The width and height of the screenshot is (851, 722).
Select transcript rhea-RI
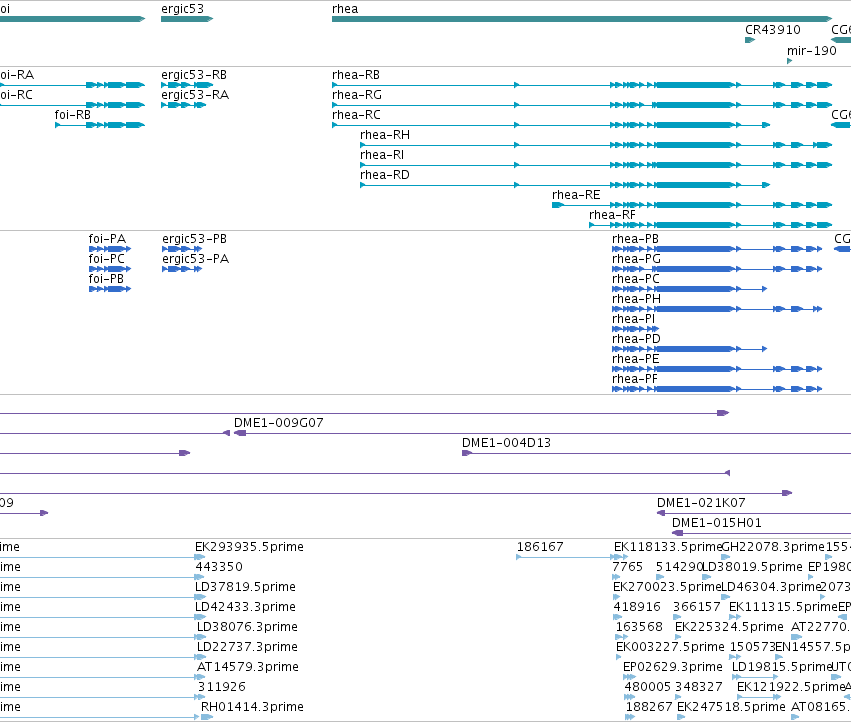point(596,165)
